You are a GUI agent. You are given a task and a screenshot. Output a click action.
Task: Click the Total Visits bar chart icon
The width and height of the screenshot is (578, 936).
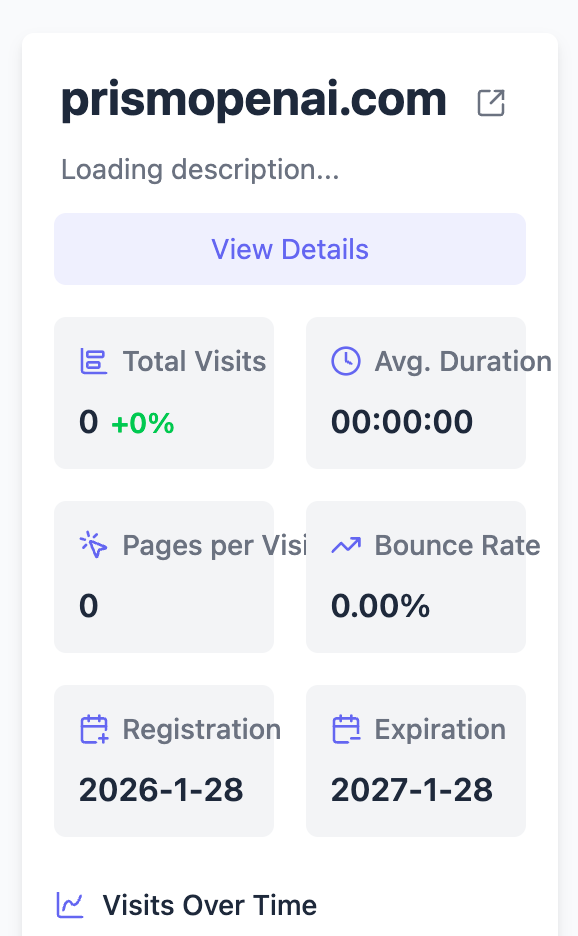pos(94,362)
